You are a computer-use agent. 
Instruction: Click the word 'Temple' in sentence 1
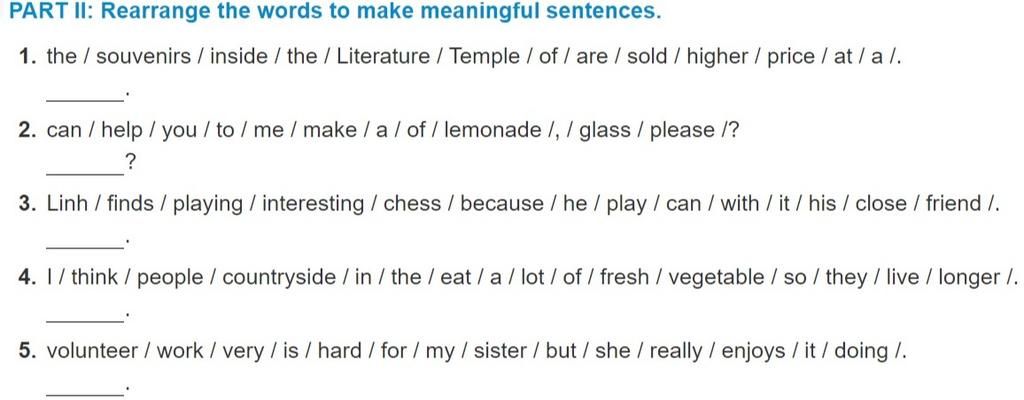pyautogui.click(x=484, y=56)
